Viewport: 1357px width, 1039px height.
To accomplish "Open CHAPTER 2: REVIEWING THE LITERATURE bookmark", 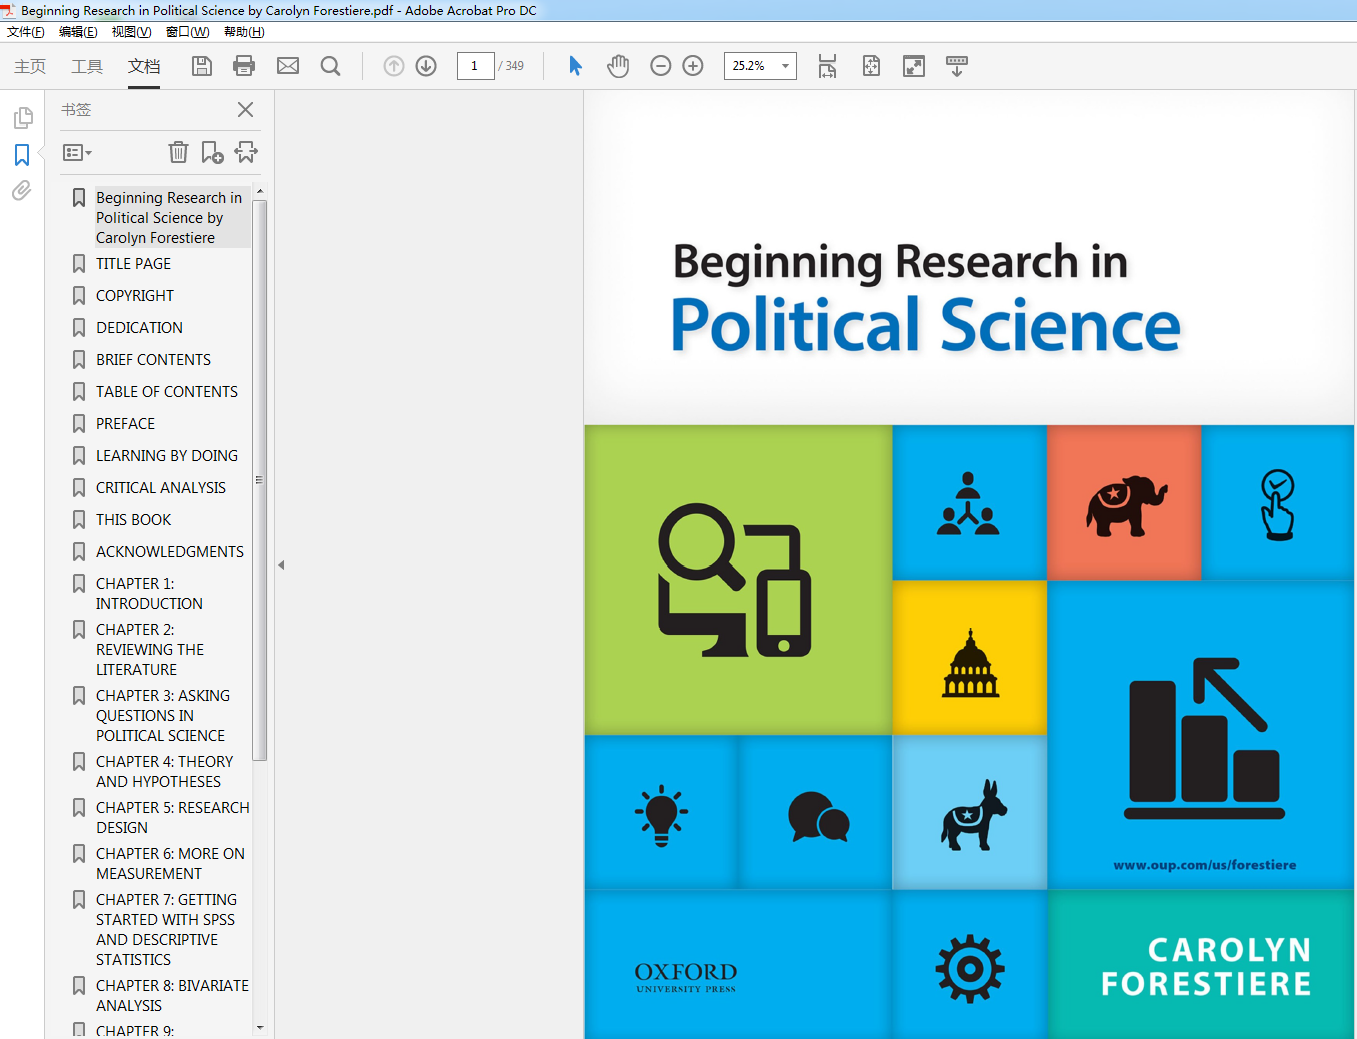I will click(150, 650).
